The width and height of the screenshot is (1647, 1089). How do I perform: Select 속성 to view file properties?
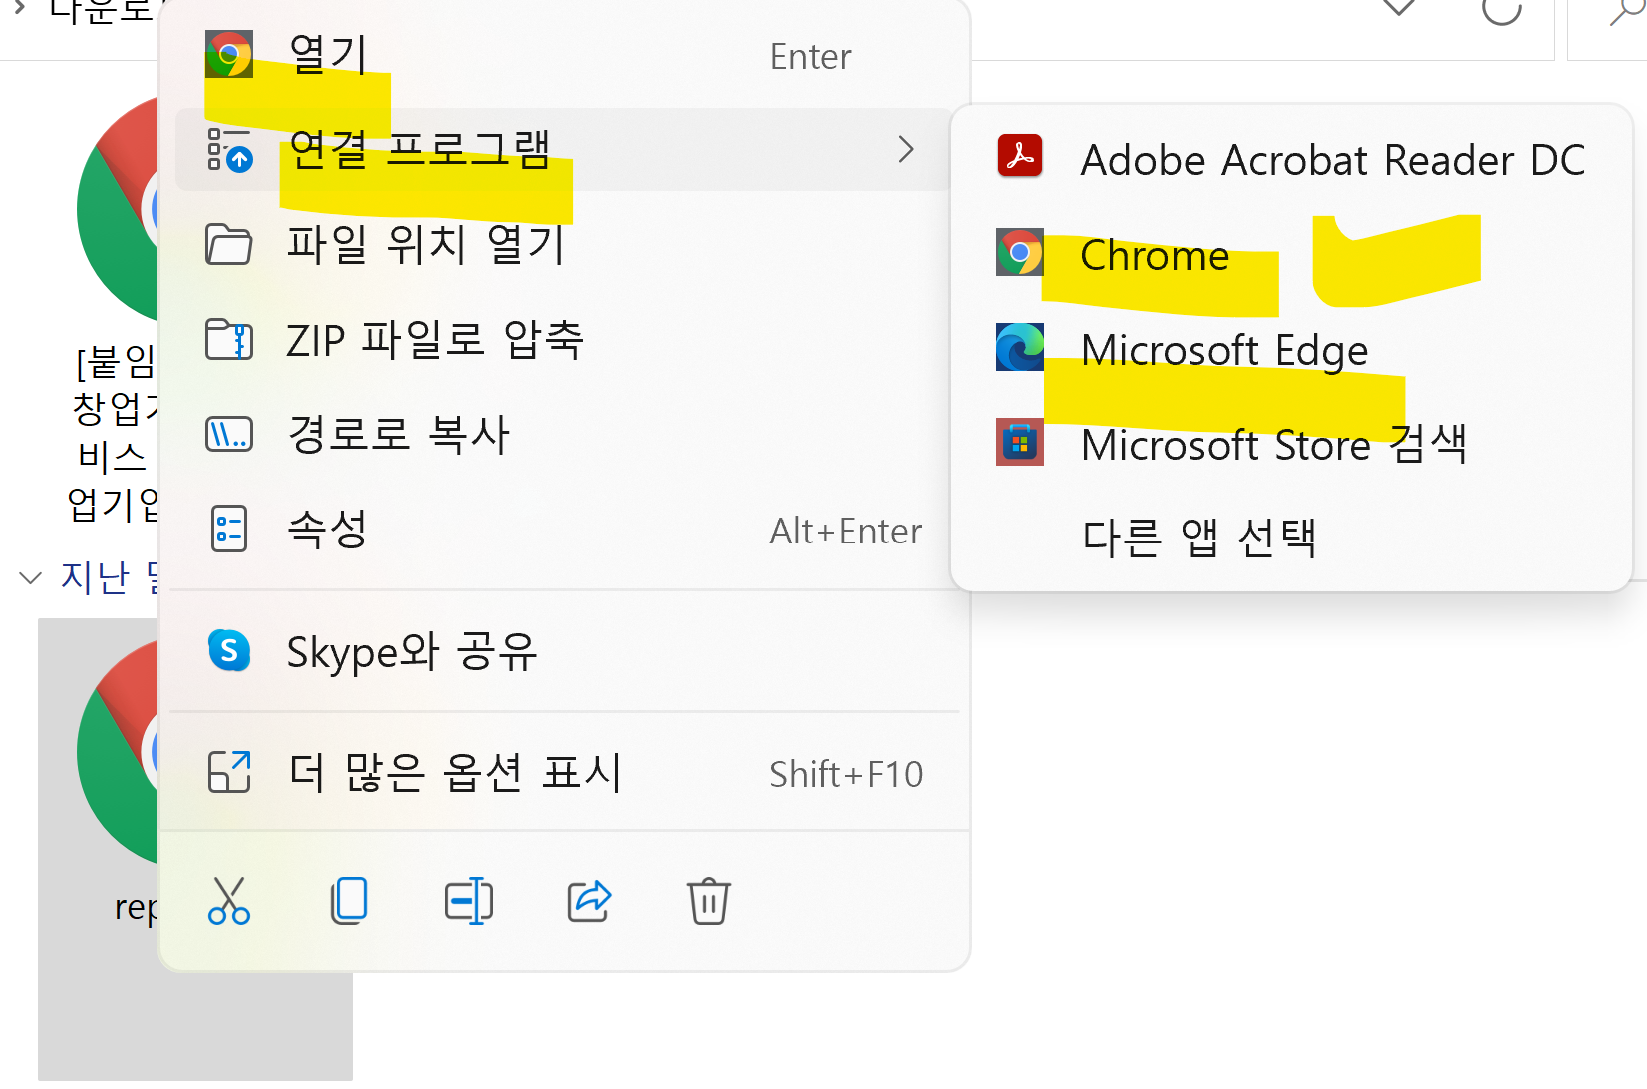327,530
